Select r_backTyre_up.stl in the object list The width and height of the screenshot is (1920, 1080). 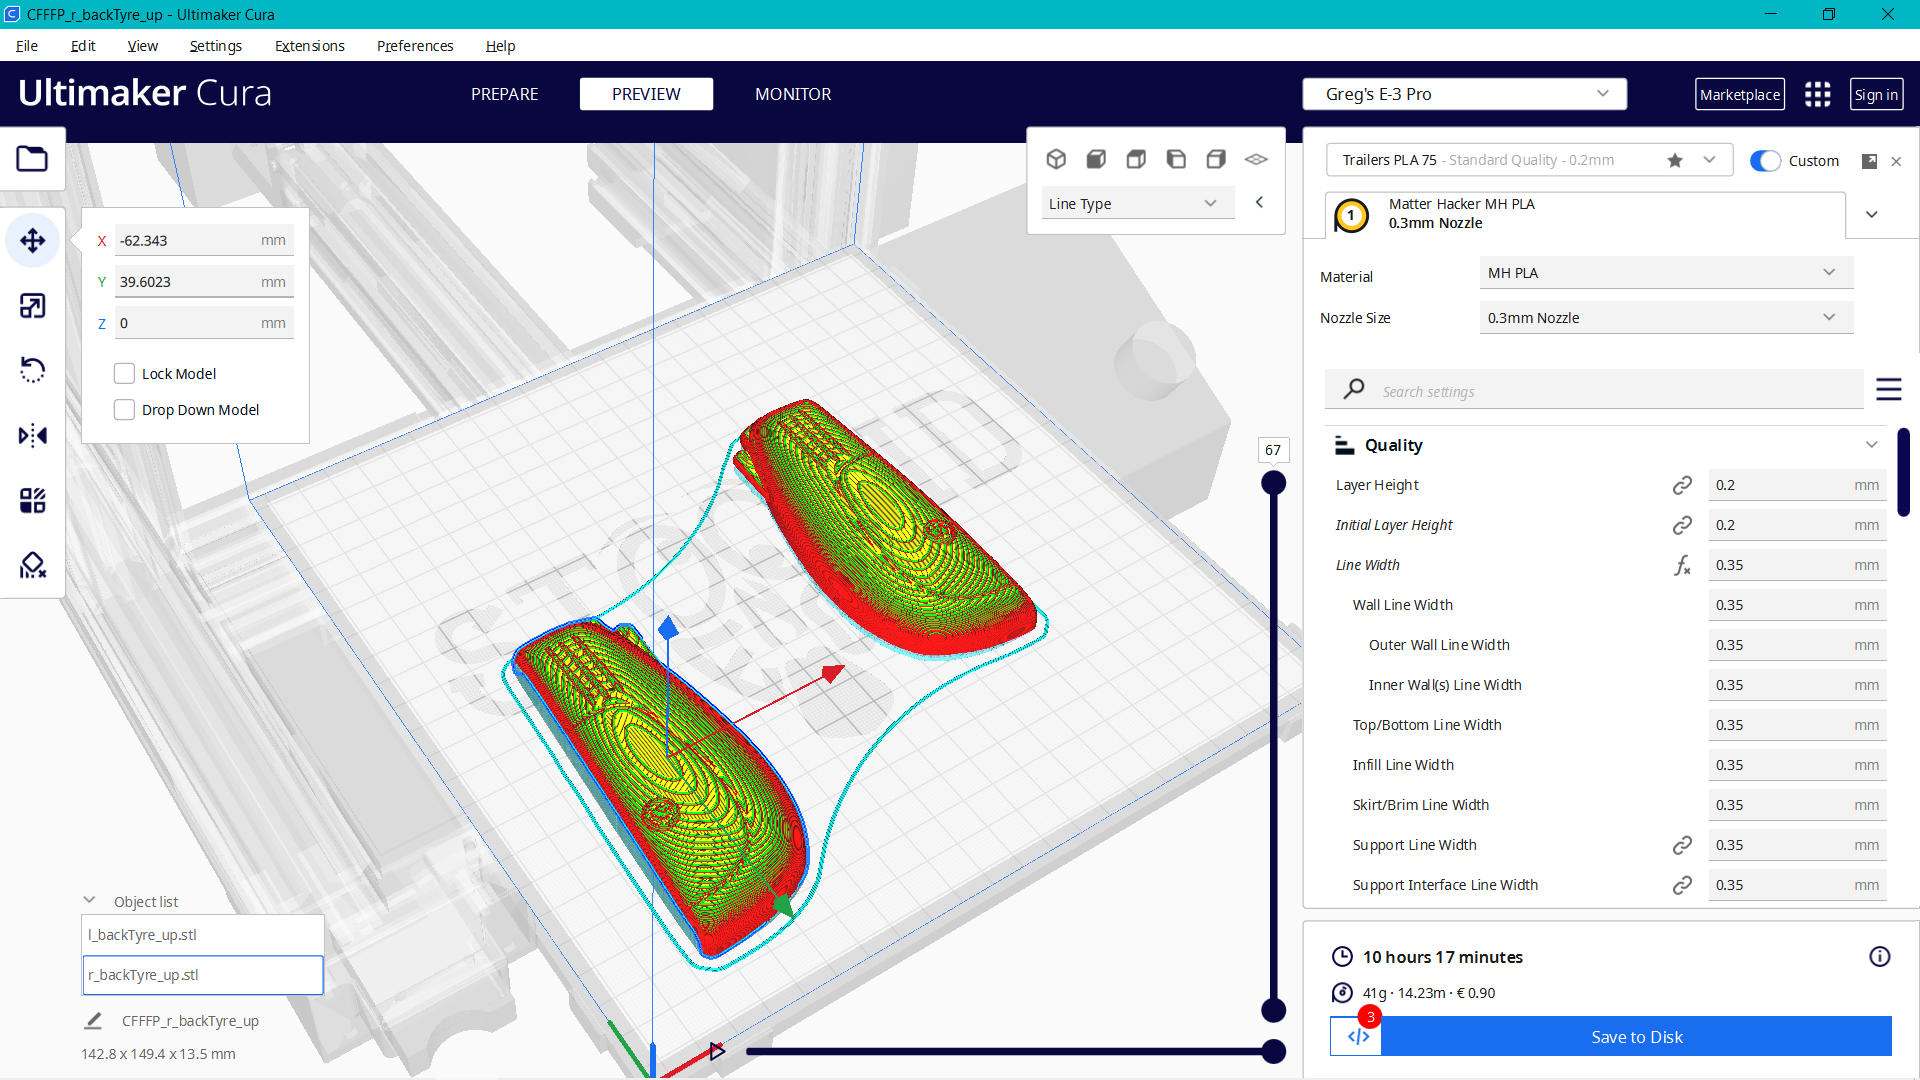point(202,975)
